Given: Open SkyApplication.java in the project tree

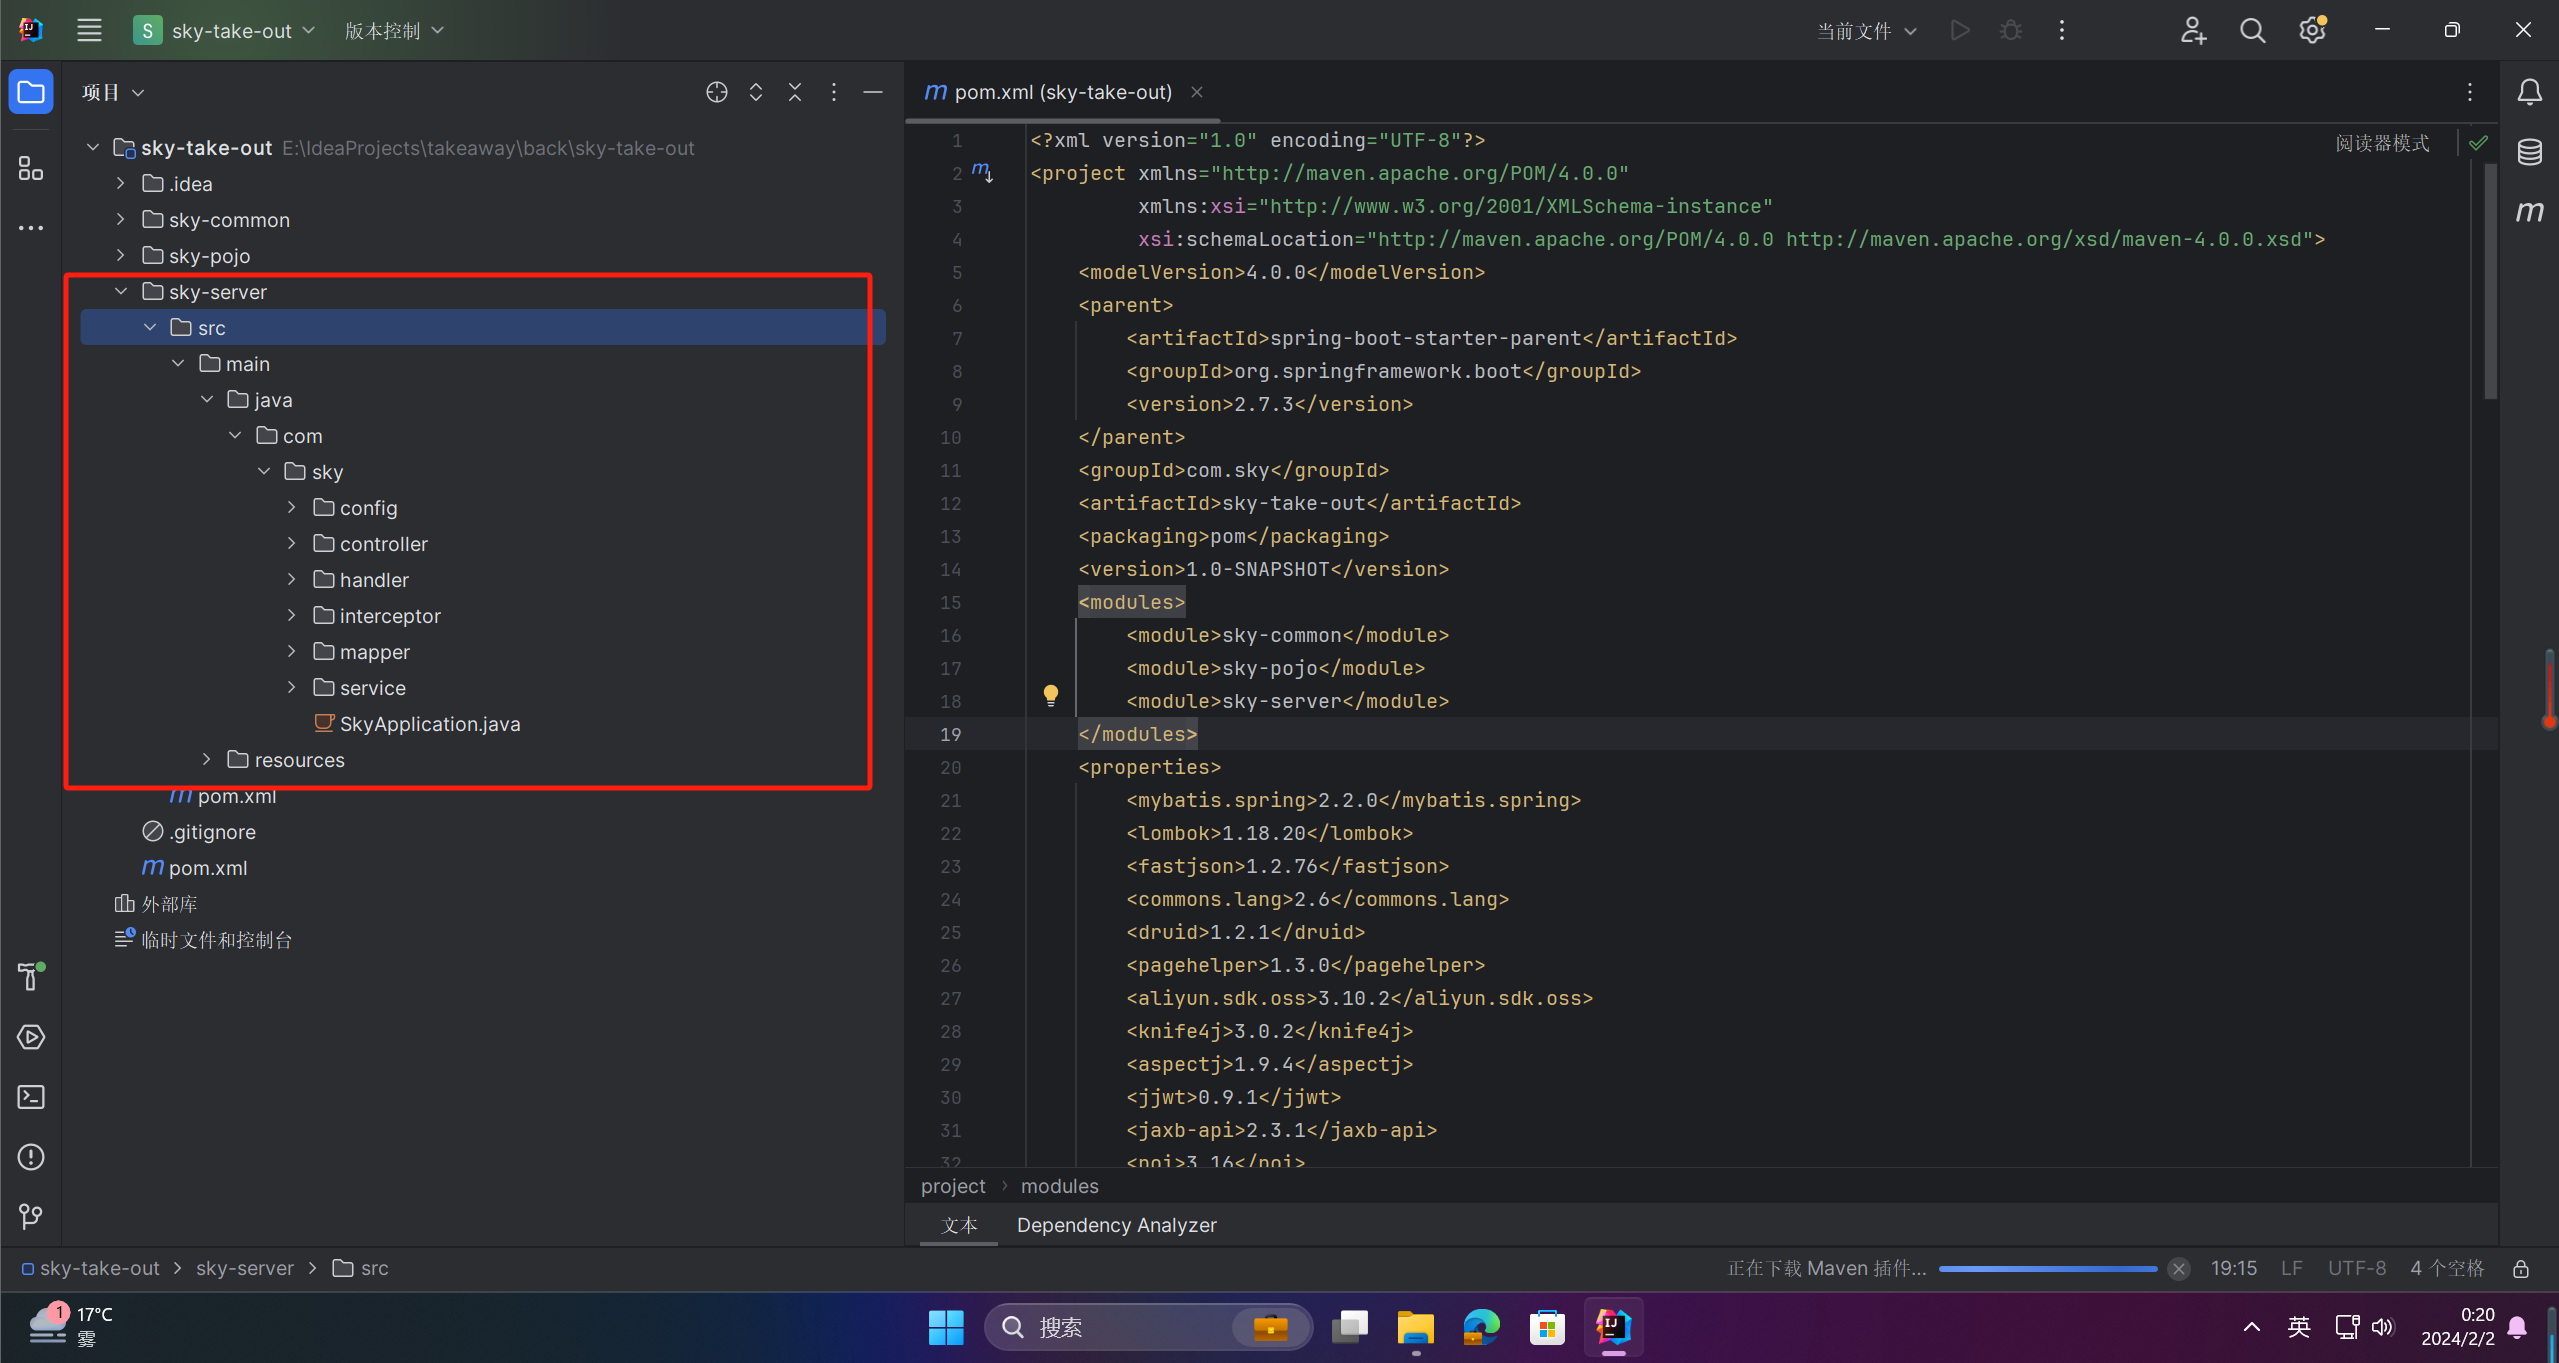Looking at the screenshot, I should (x=429, y=724).
